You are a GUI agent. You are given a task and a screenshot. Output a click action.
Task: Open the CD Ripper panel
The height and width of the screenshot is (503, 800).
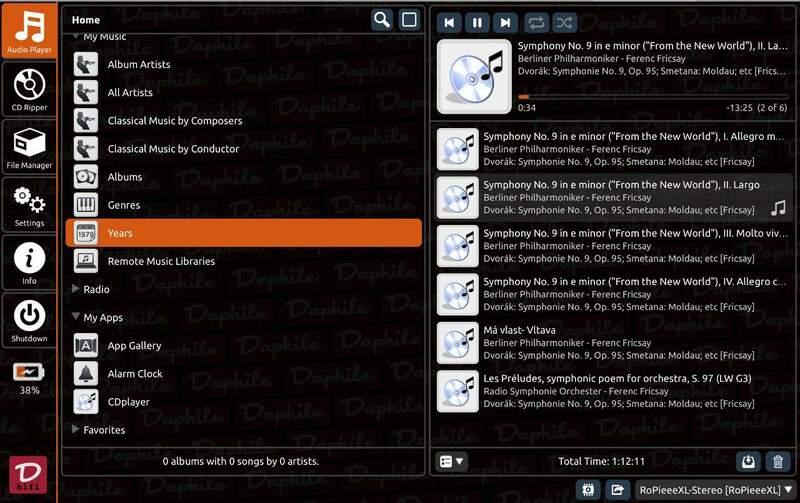click(28, 88)
